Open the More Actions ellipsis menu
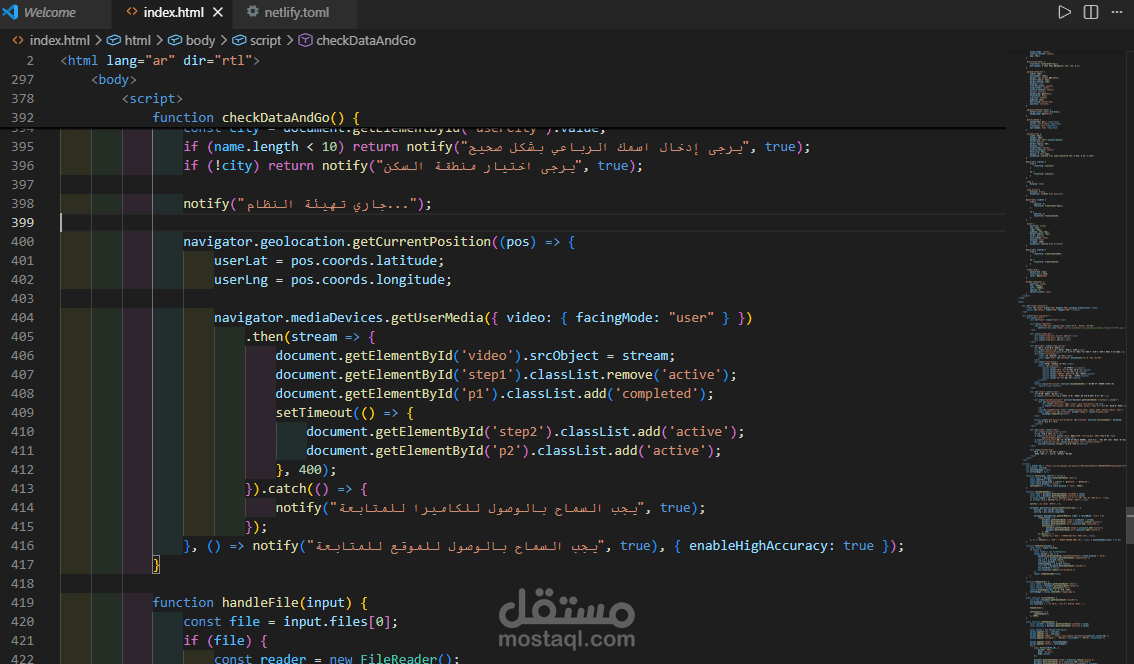Image resolution: width=1134 pixels, height=664 pixels. click(1117, 12)
